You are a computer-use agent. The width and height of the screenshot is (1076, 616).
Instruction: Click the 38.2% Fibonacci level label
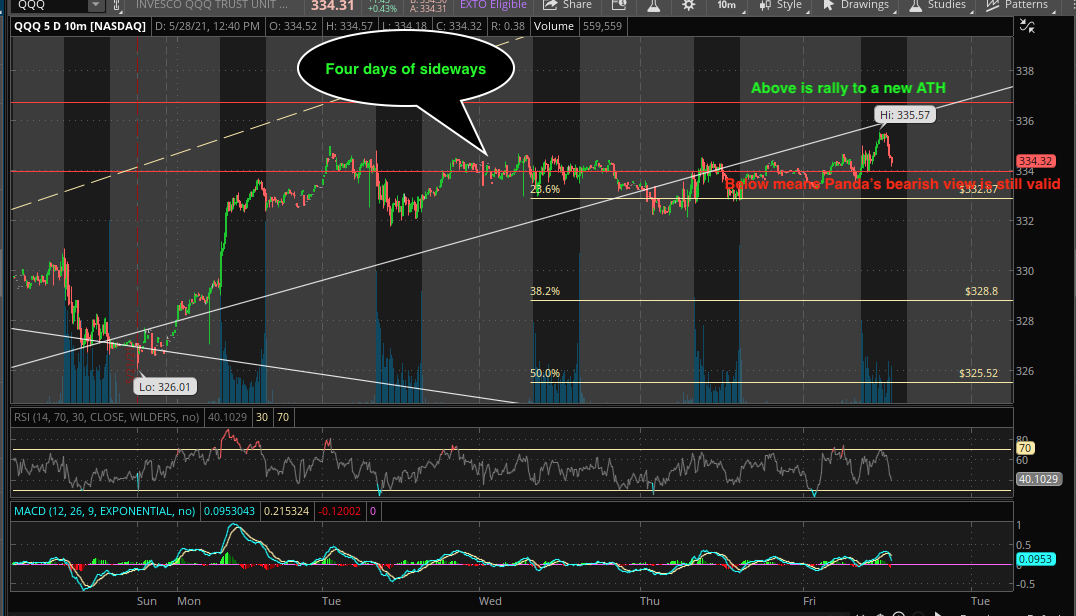tap(545, 292)
